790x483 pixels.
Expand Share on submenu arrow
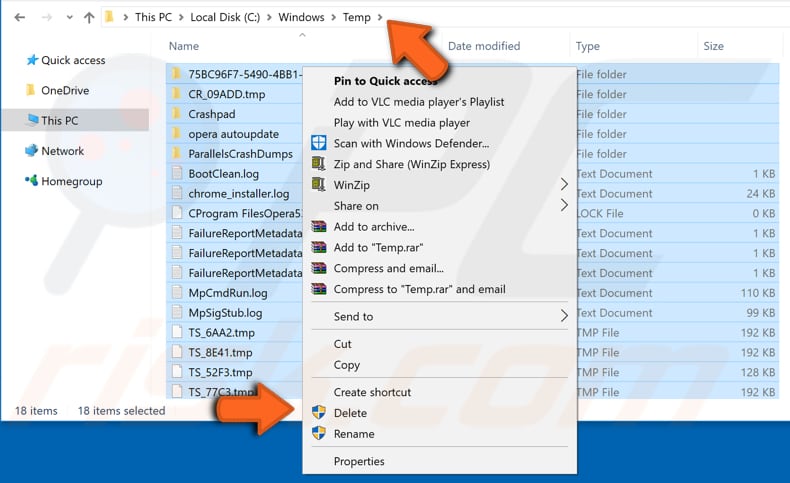tap(564, 205)
